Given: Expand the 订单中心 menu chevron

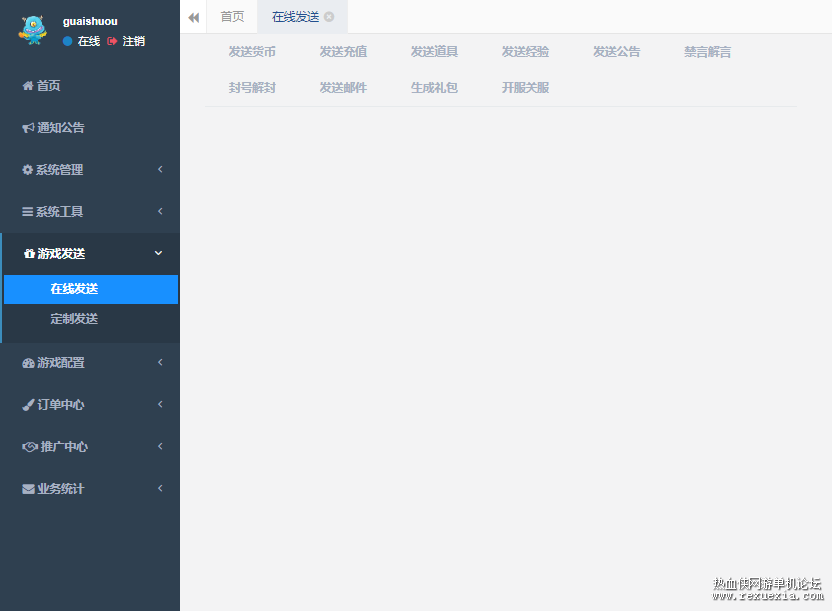Looking at the screenshot, I should [x=160, y=404].
